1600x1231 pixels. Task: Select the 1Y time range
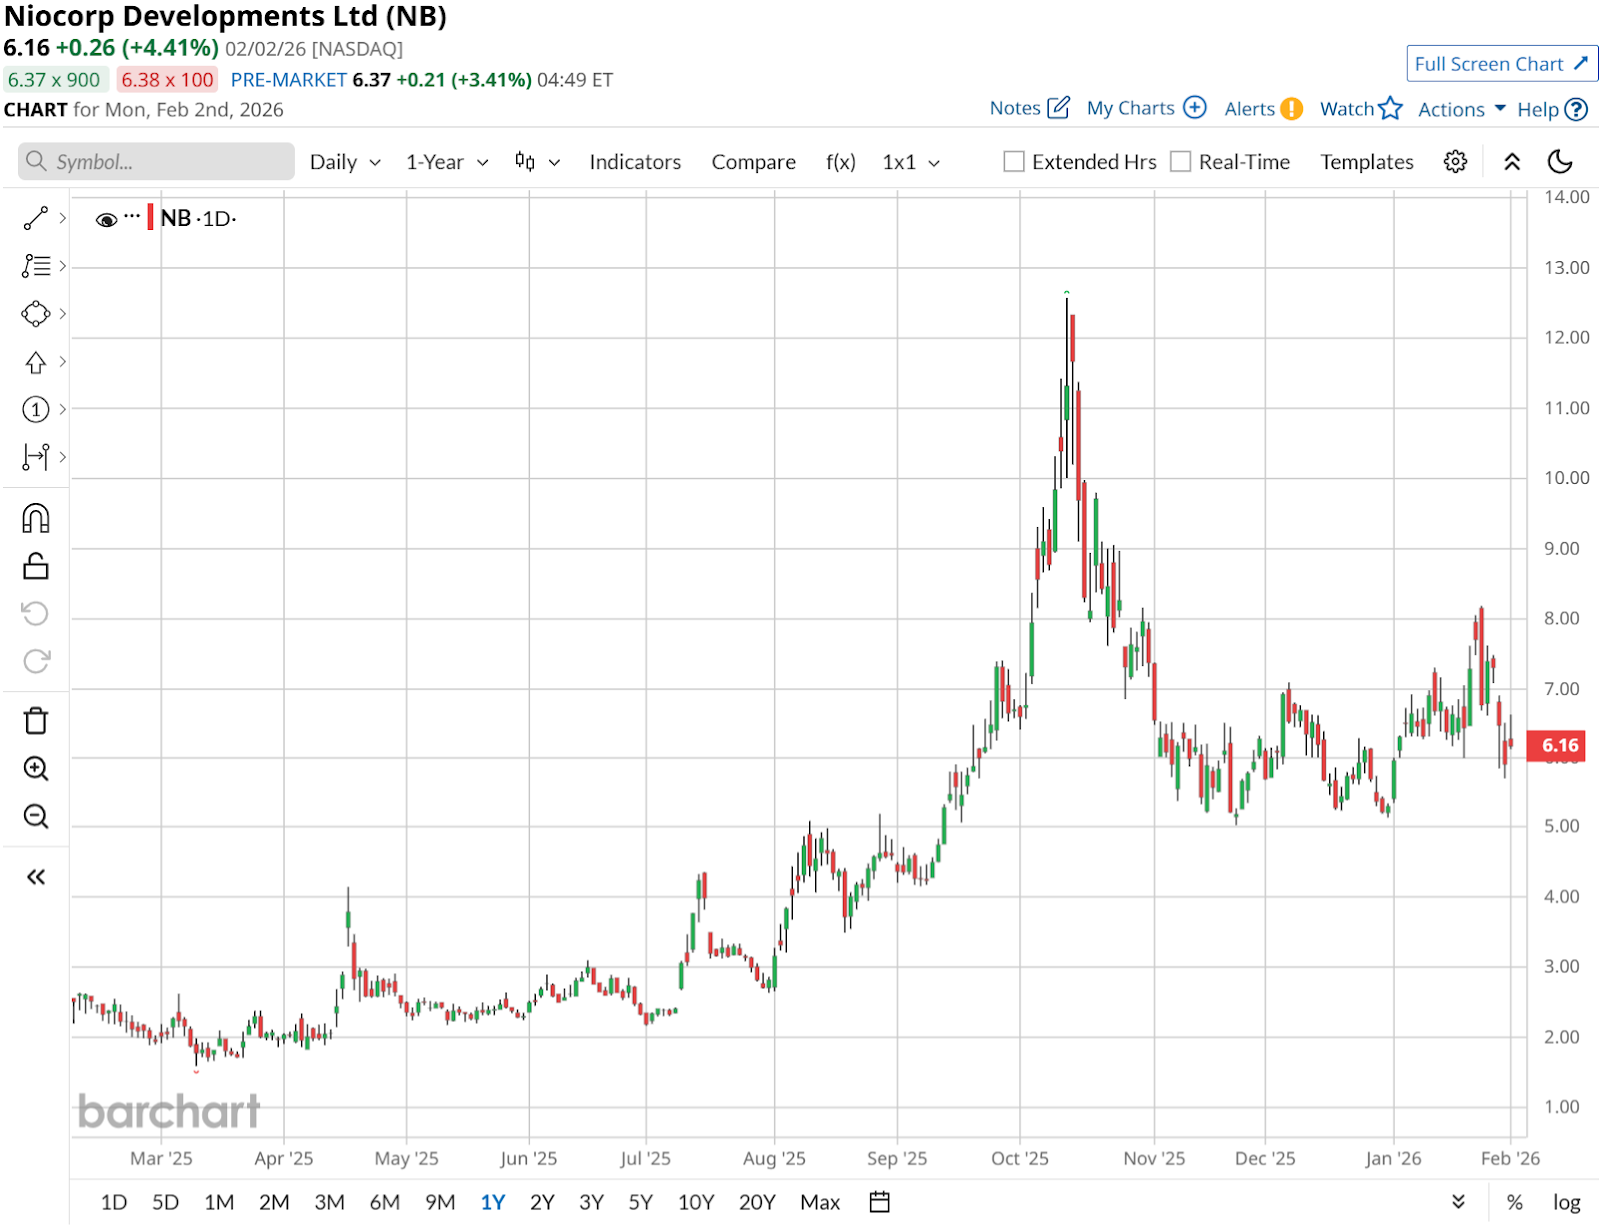[x=493, y=1202]
